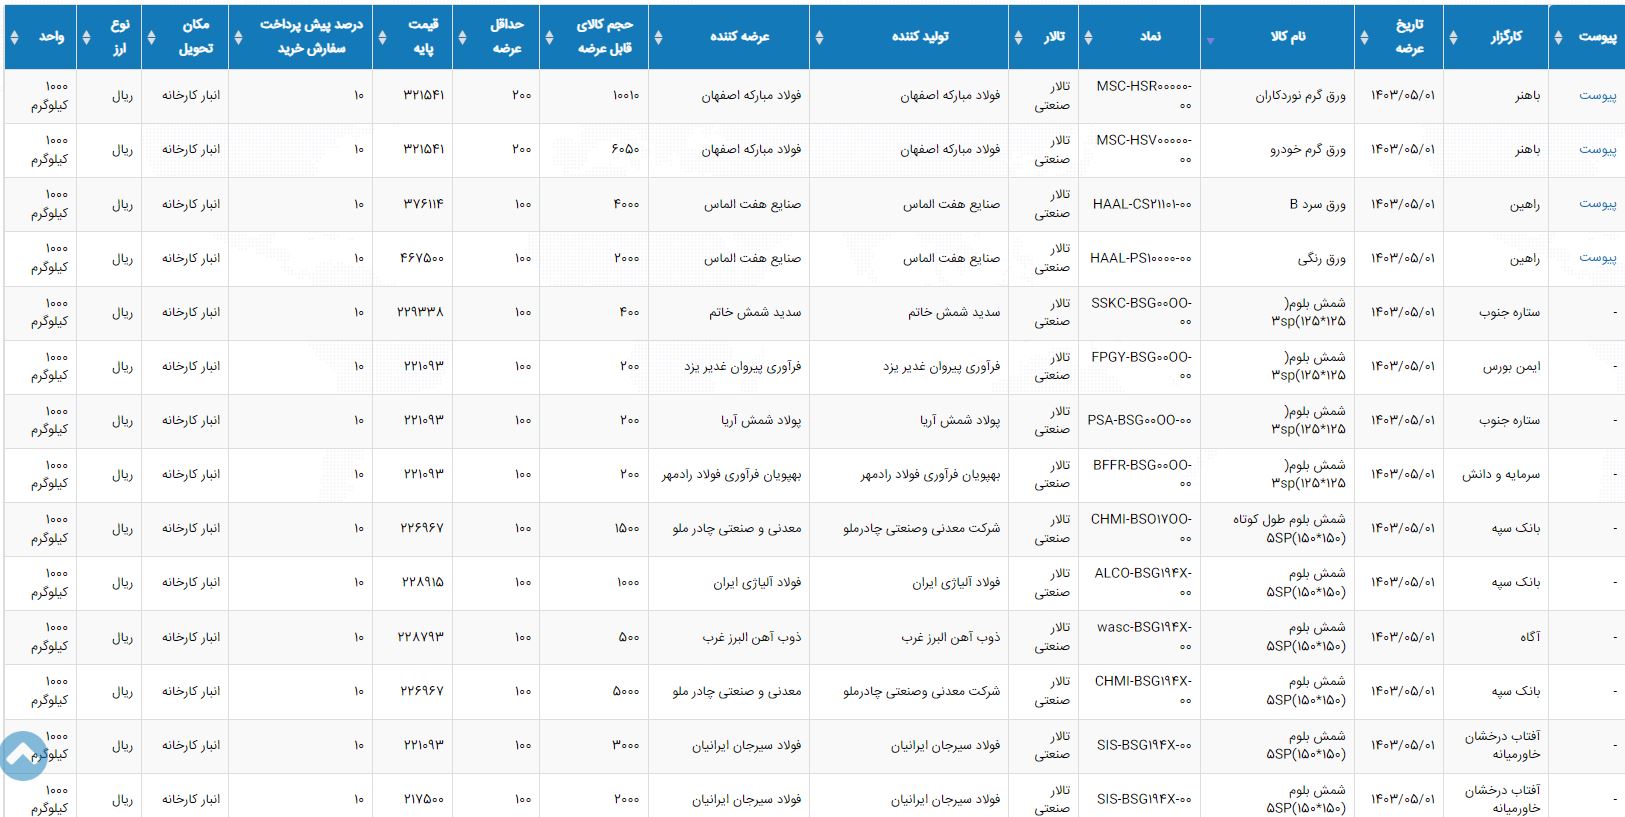Click product name ورق رنگی
Screen dimensions: 1625x817
tap(1322, 258)
